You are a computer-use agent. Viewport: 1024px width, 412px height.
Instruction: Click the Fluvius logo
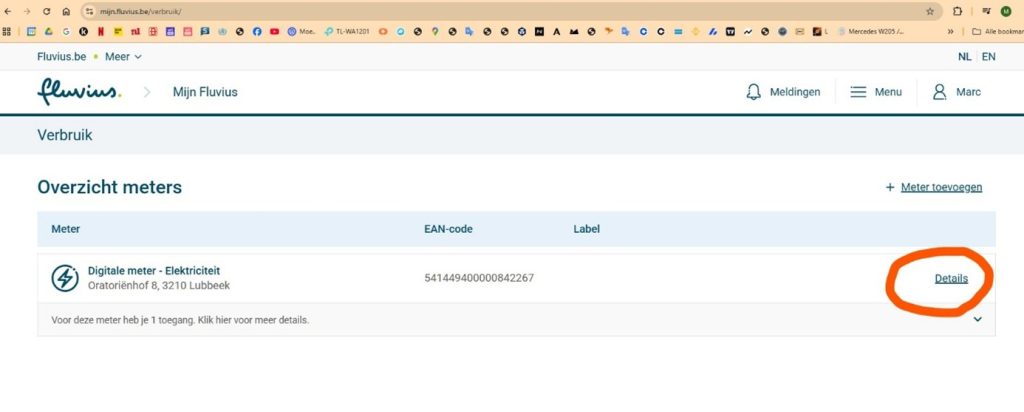coord(79,92)
